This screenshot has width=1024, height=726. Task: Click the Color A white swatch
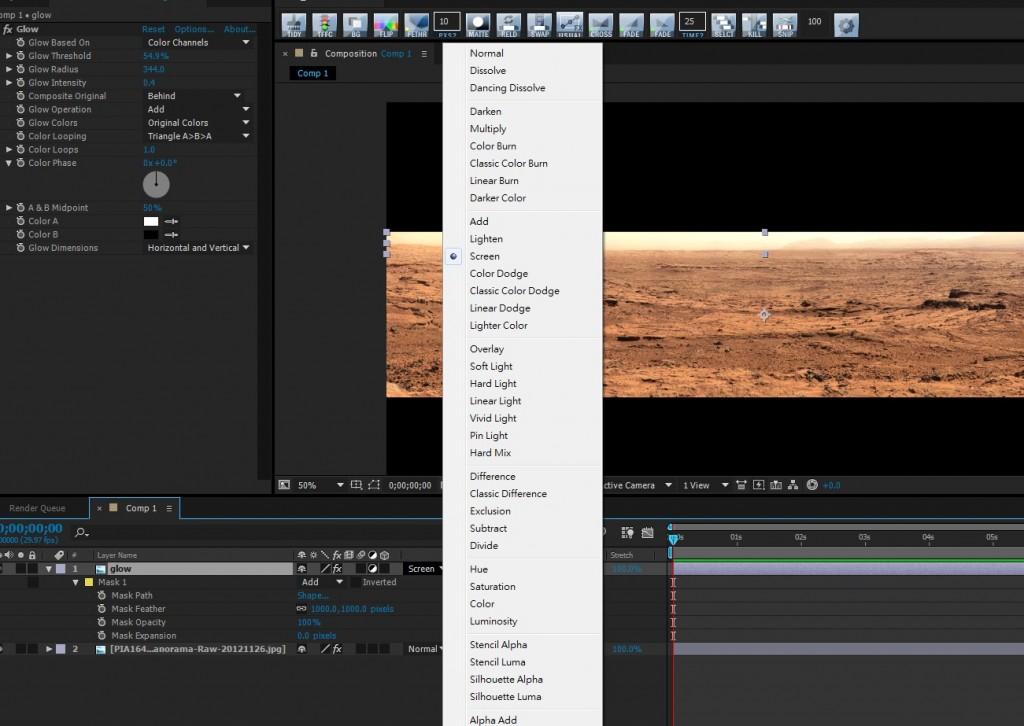point(151,221)
